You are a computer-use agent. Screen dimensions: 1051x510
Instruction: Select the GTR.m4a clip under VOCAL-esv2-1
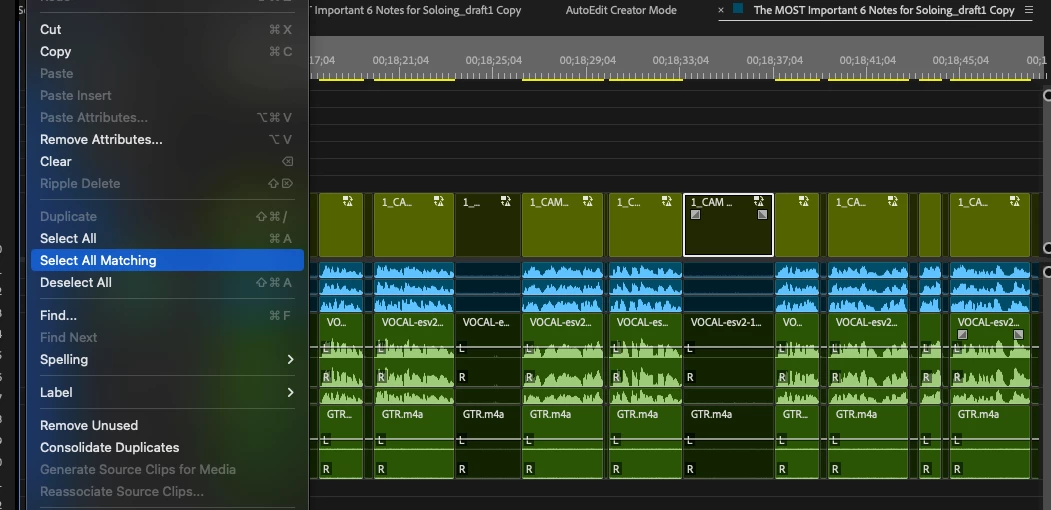point(728,441)
